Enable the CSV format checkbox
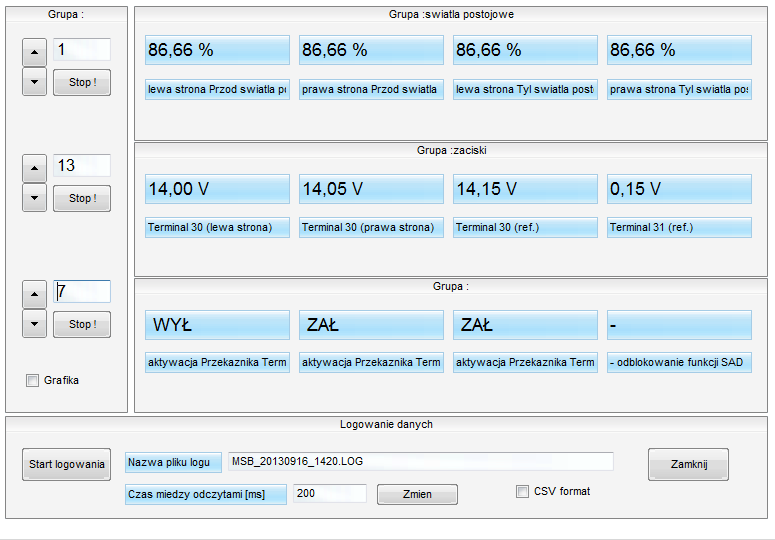This screenshot has height=540, width=775. (522, 492)
